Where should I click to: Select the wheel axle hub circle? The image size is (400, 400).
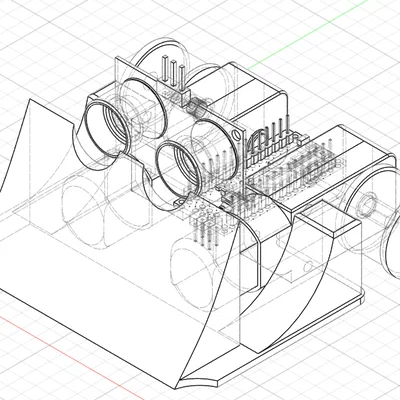[367, 205]
